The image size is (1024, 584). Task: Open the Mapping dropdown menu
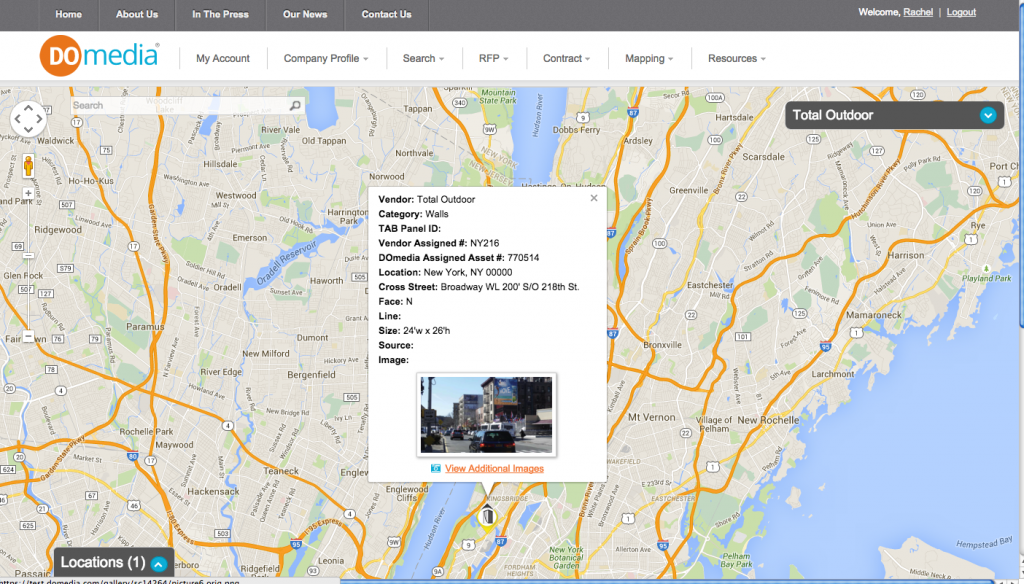tap(648, 58)
